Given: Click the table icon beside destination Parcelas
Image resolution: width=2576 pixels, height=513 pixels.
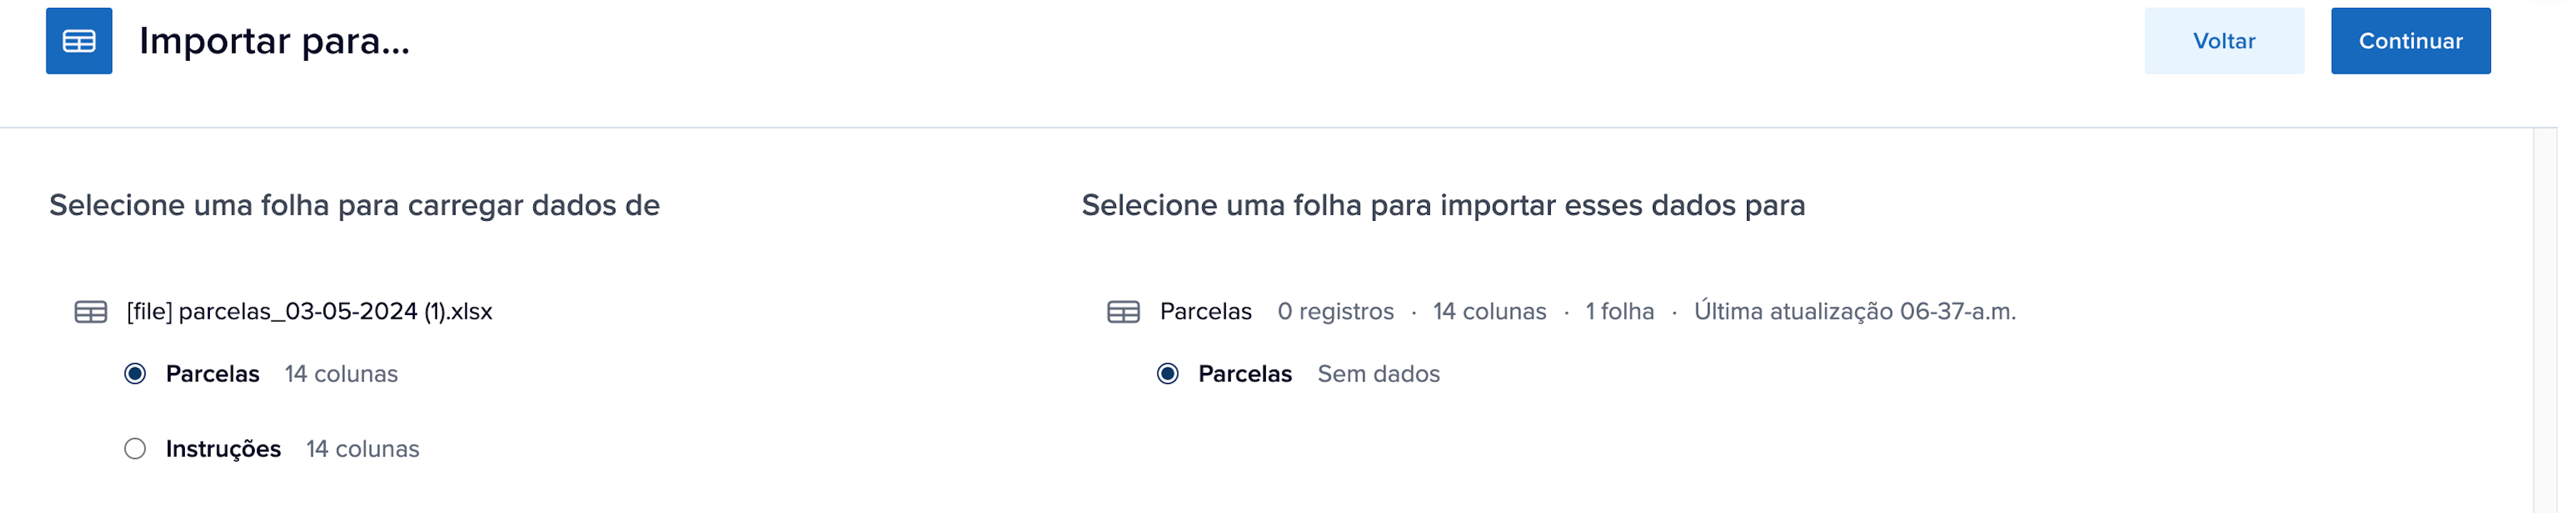Looking at the screenshot, I should tap(1123, 312).
